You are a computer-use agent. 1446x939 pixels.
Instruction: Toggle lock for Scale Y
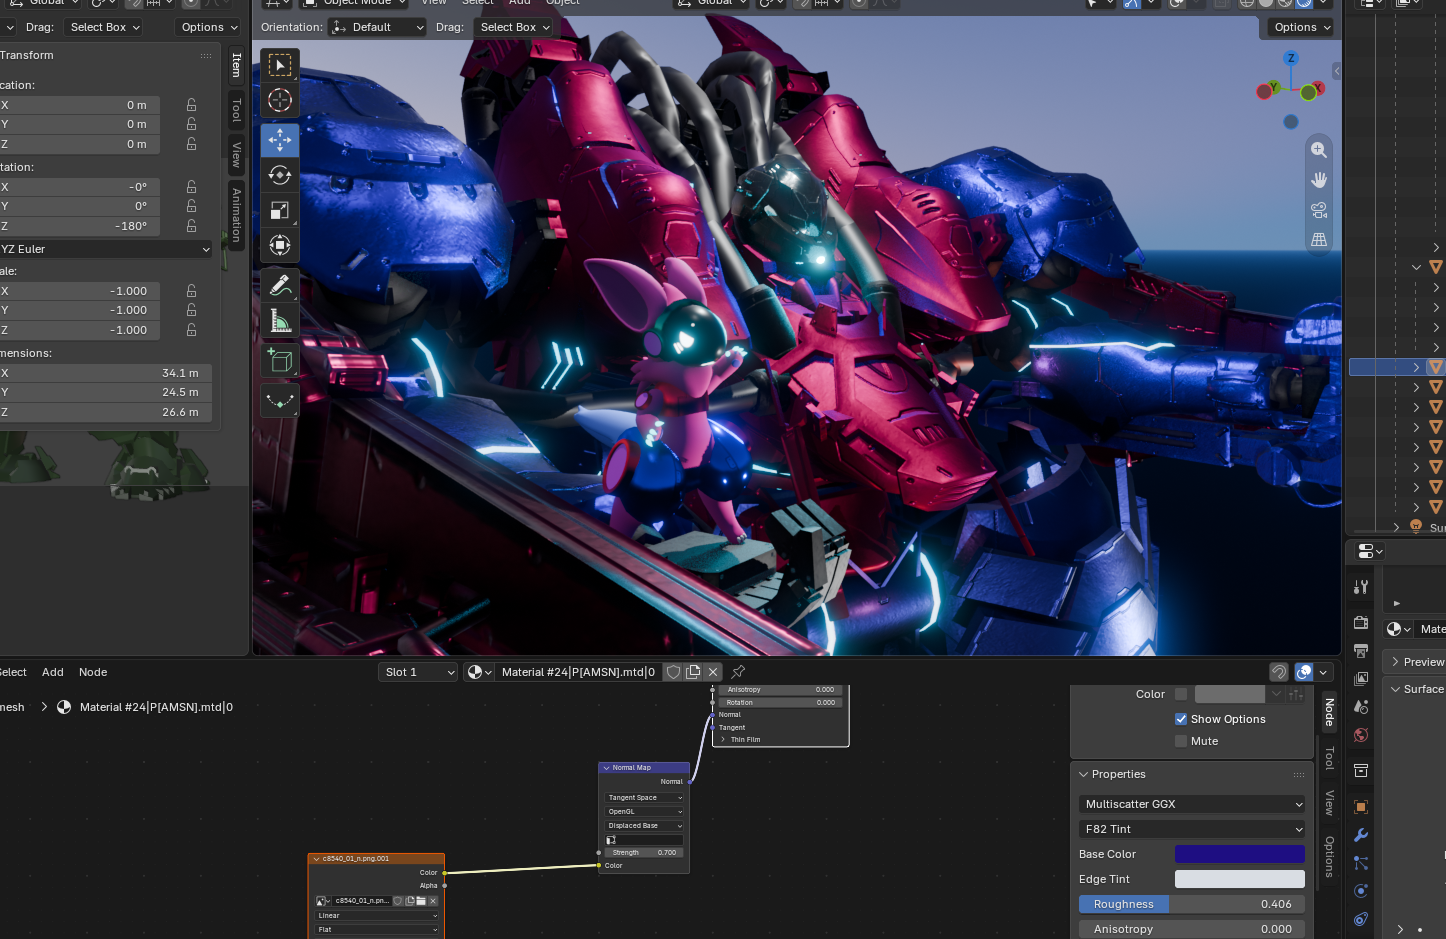point(191,310)
